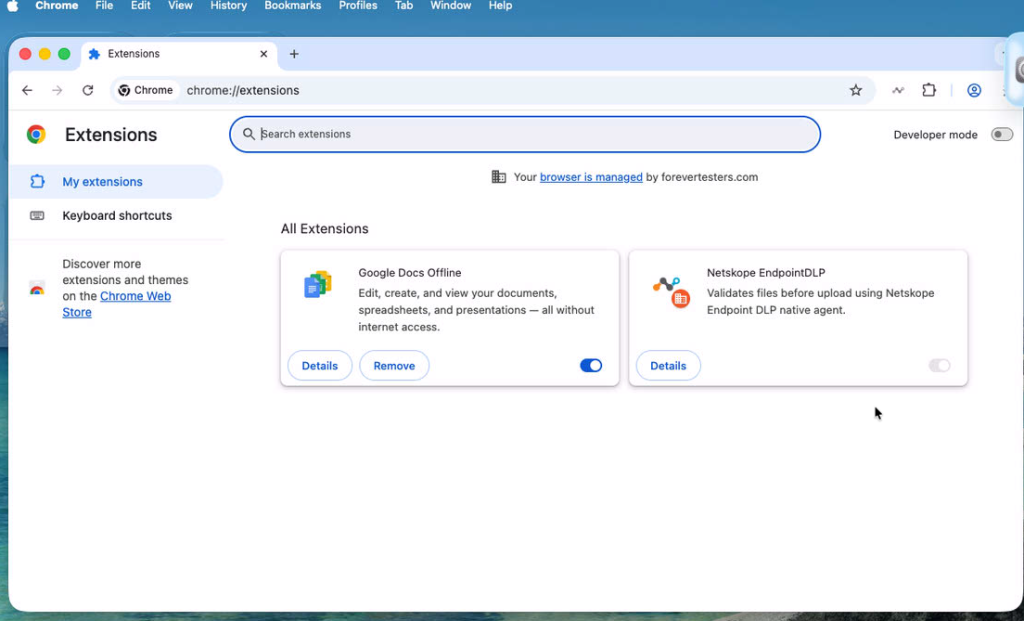Open the File menu
Image resolution: width=1024 pixels, height=621 pixels.
[104, 6]
